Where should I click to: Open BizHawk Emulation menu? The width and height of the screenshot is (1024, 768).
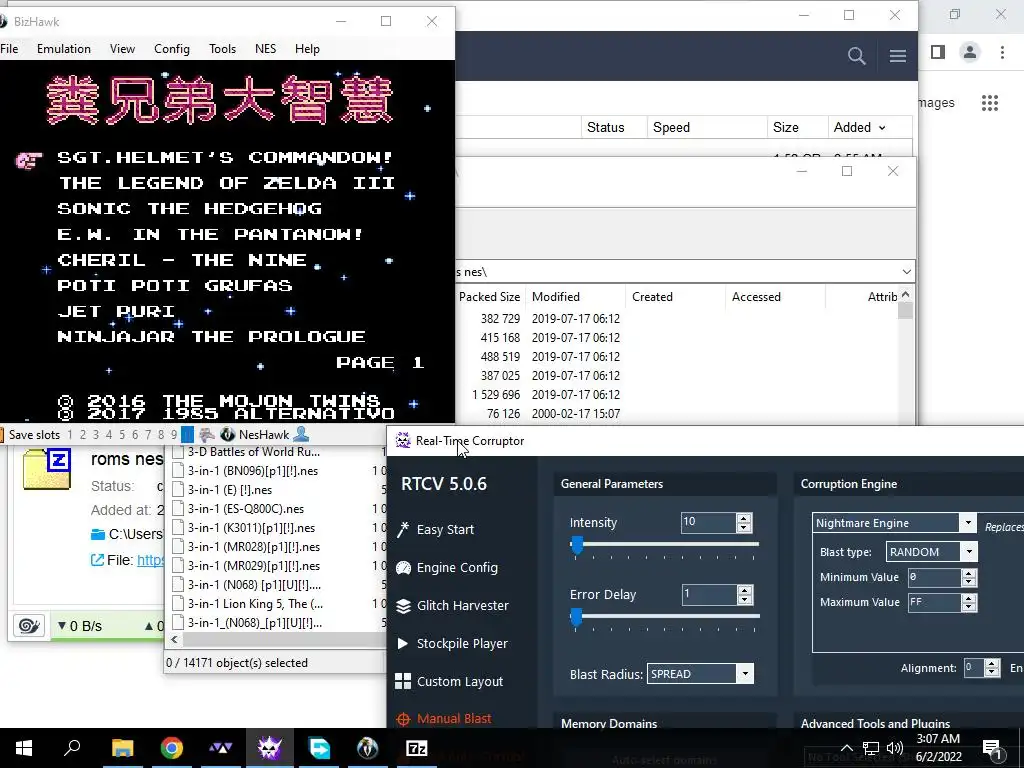64,49
